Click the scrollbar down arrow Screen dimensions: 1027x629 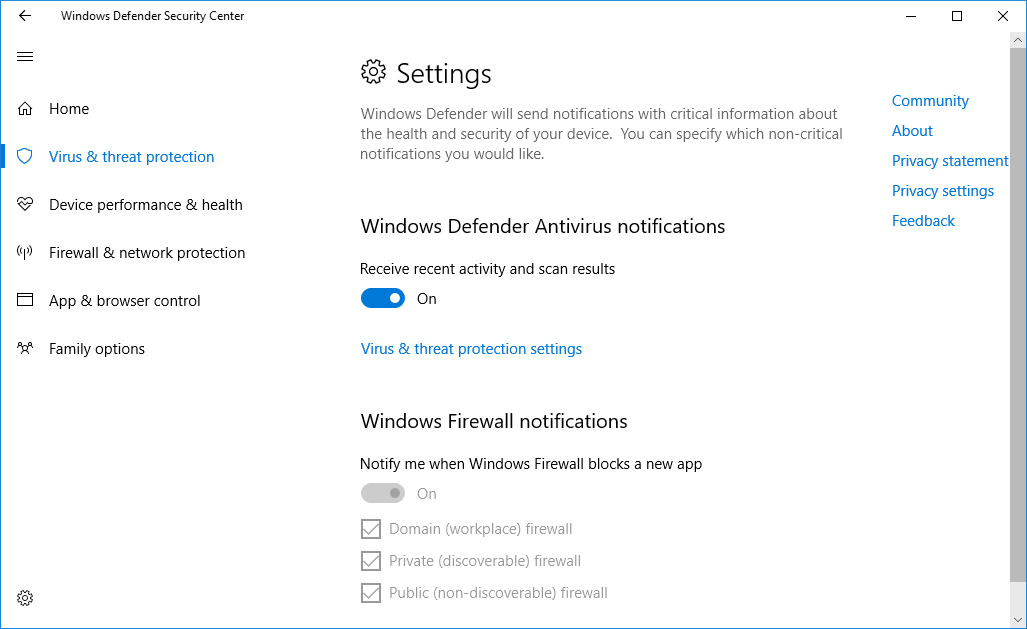coord(1018,620)
